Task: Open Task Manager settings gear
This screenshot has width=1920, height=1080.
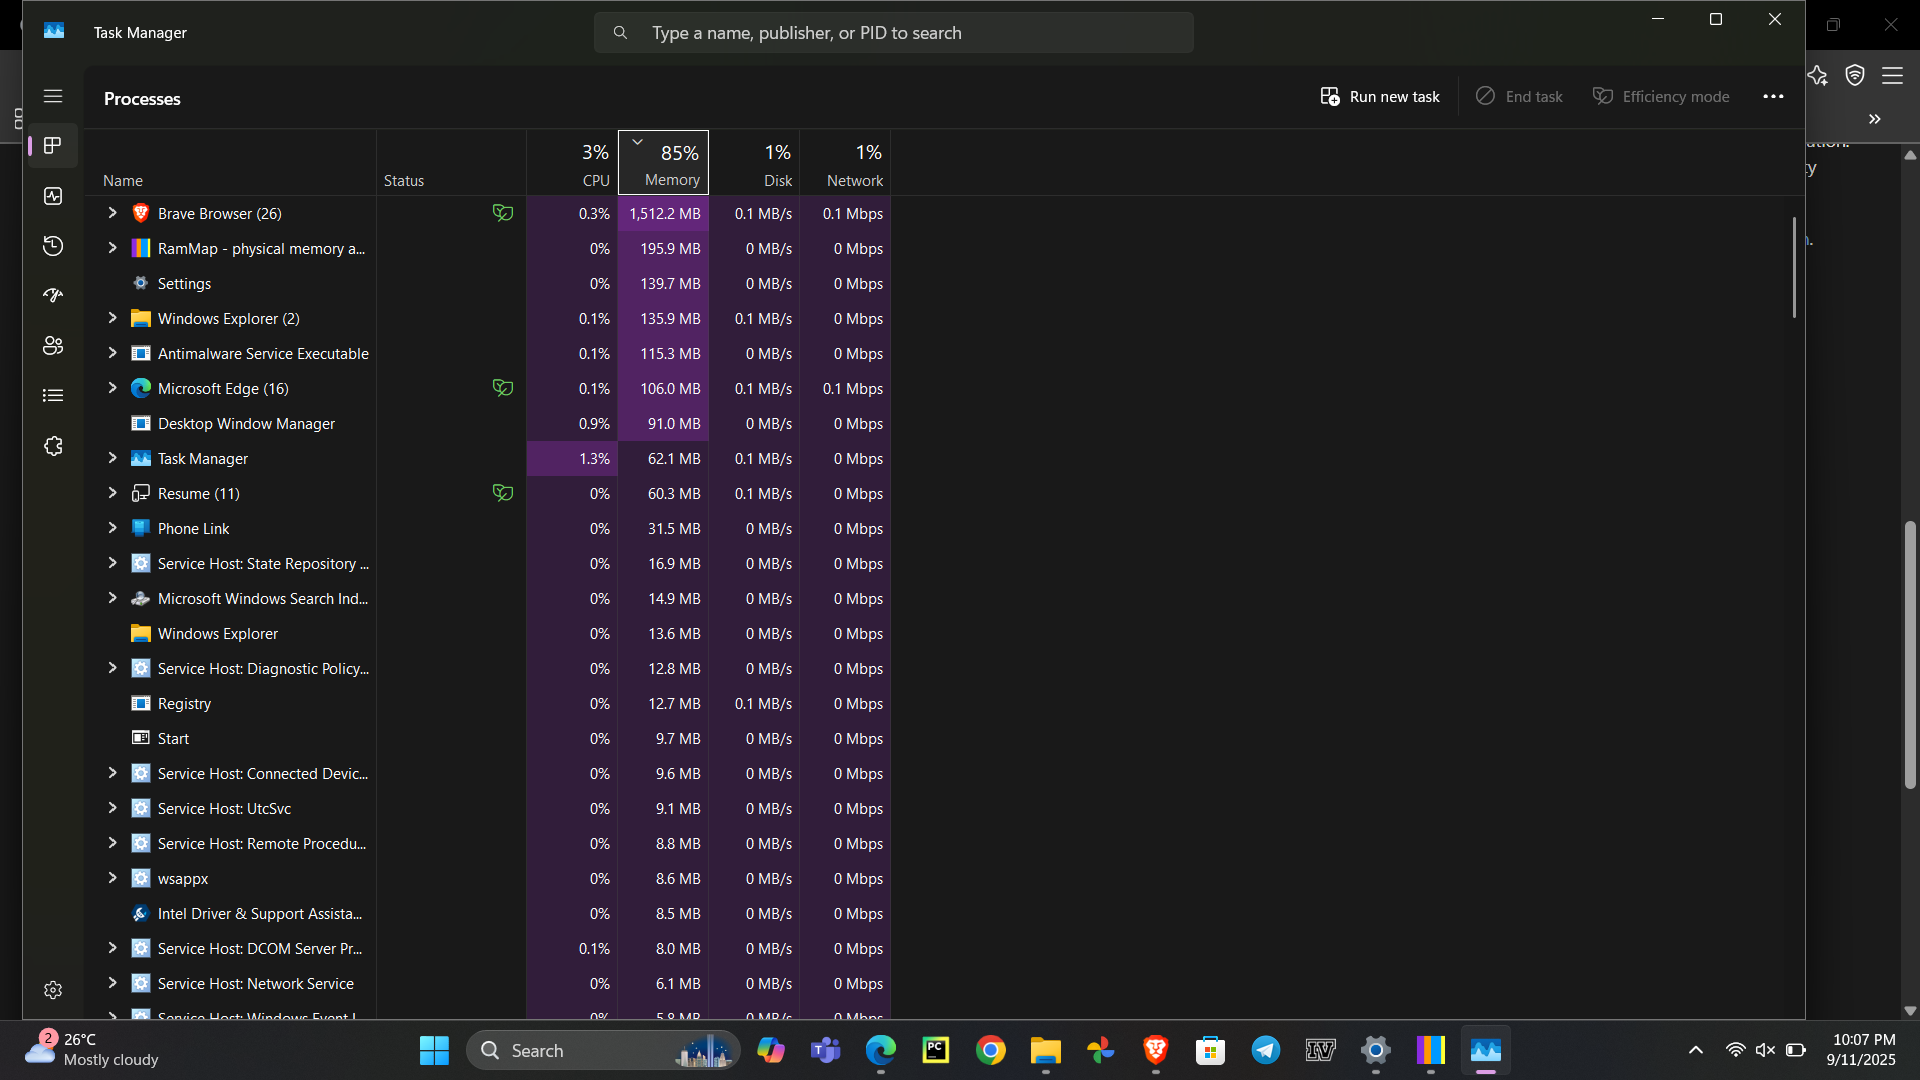Action: pyautogui.click(x=53, y=990)
